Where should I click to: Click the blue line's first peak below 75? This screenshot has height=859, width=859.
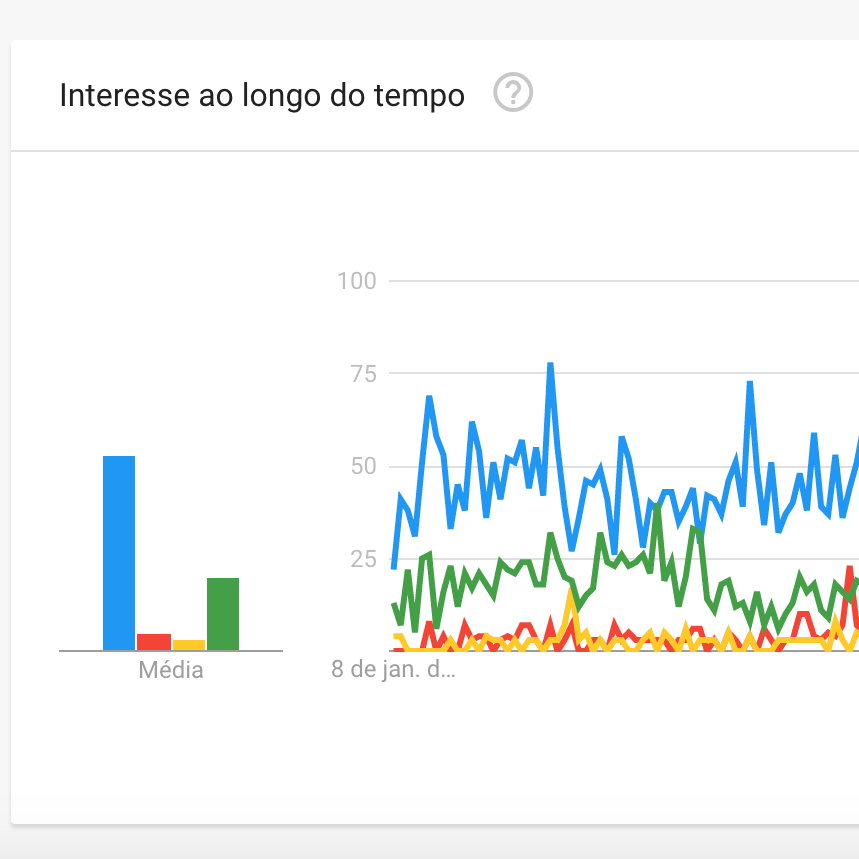pyautogui.click(x=429, y=398)
